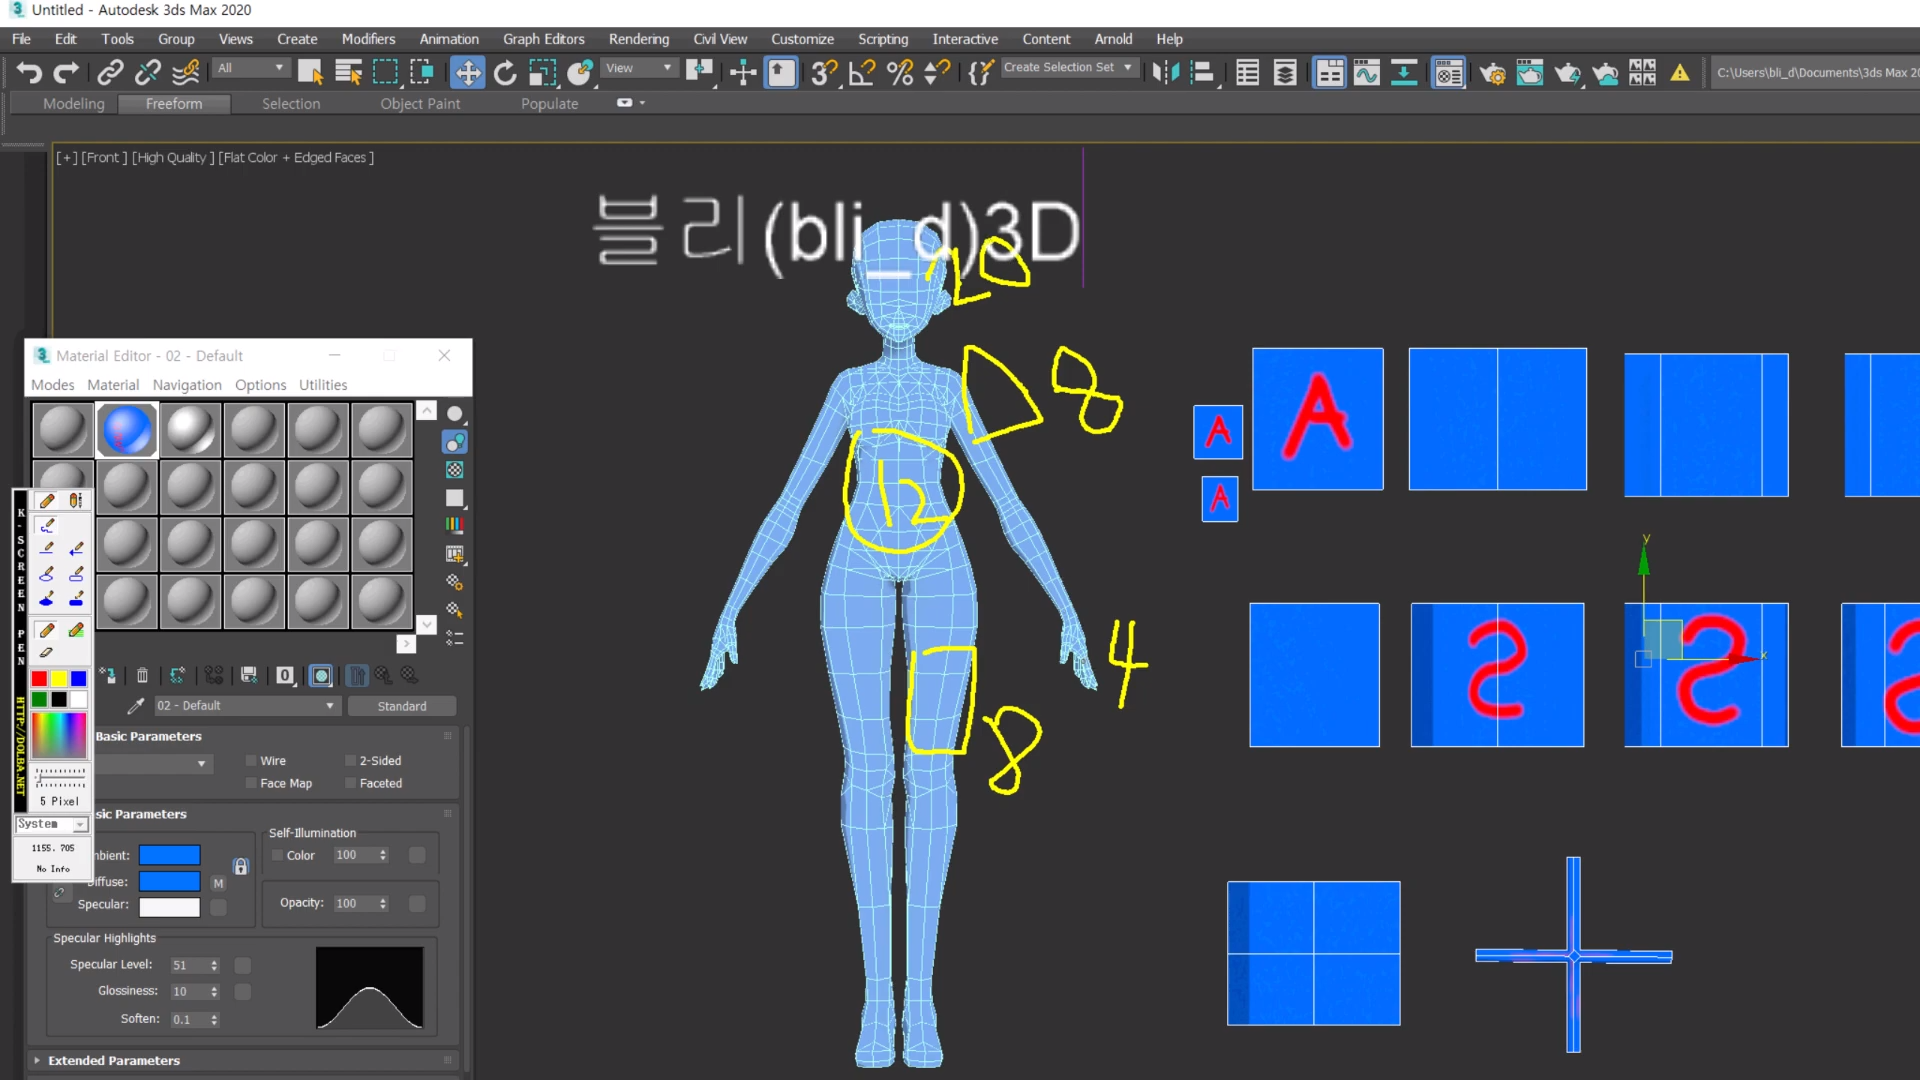The width and height of the screenshot is (1920, 1080).
Task: Switch to the Object Paint ribbon tab
Action: [420, 104]
